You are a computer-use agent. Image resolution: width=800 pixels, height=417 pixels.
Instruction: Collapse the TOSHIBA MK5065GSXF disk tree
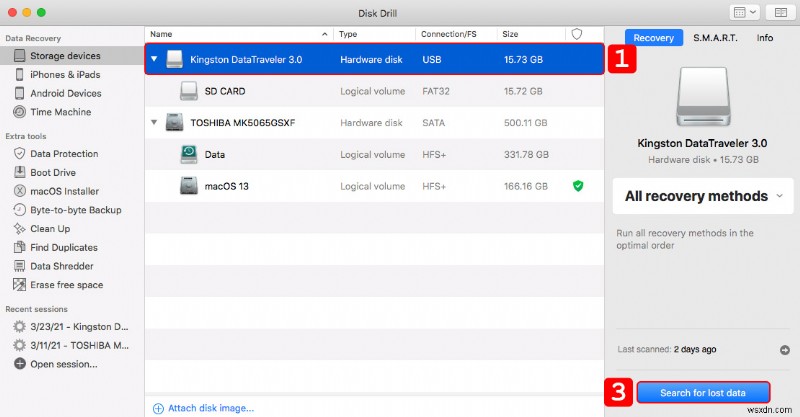(154, 123)
